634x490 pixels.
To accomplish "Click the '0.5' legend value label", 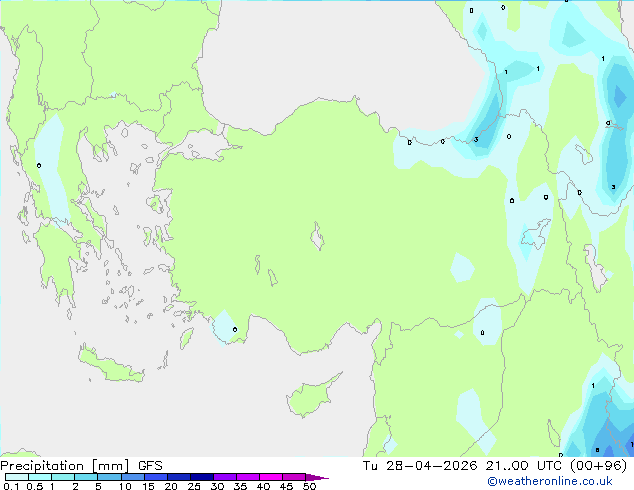I will point(34,486).
